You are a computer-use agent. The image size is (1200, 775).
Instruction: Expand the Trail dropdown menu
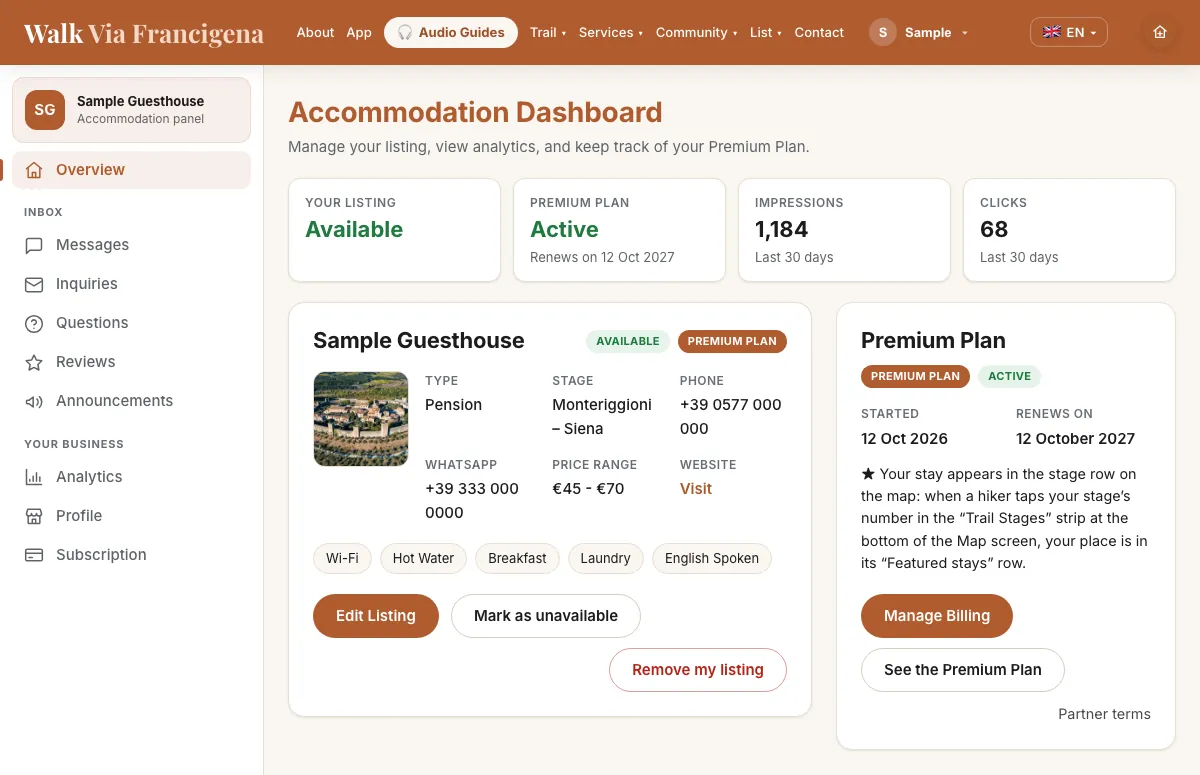(x=548, y=32)
